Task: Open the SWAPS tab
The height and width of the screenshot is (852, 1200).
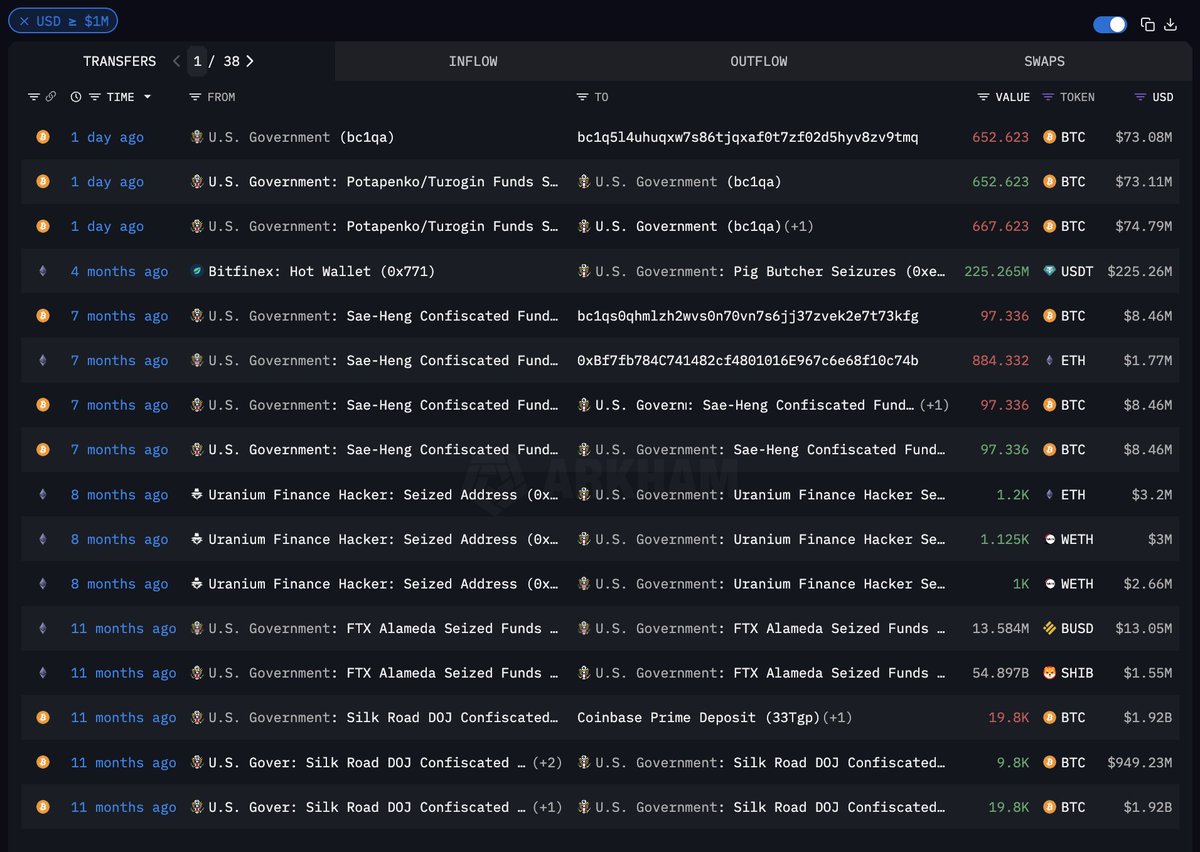Action: [1044, 61]
